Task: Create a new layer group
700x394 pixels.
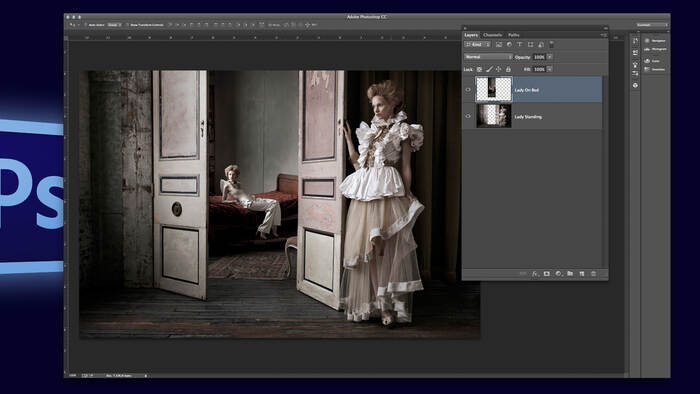Action: tap(570, 274)
